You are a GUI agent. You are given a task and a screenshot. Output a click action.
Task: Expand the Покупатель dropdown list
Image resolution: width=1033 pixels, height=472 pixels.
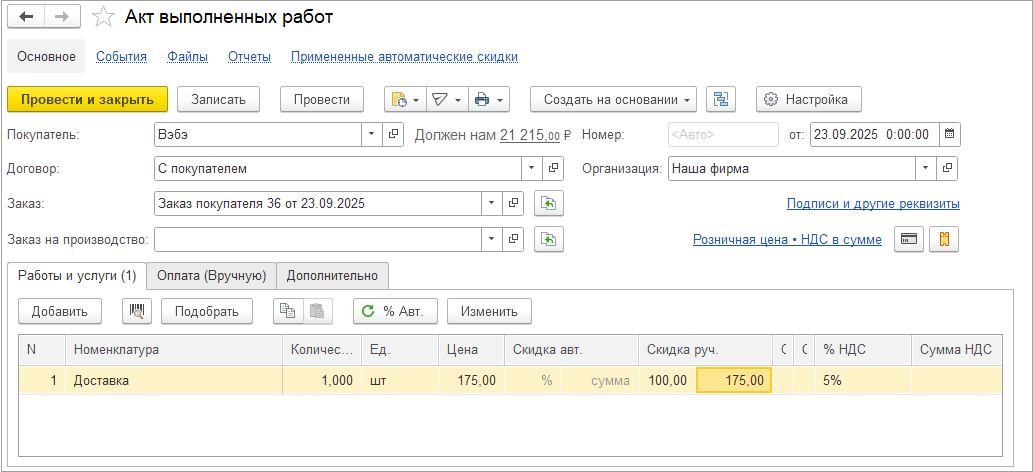coord(371,134)
